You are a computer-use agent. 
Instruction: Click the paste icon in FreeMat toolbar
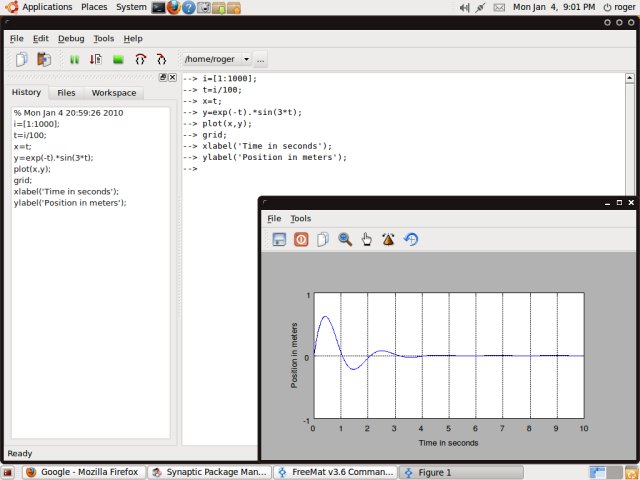click(44, 60)
